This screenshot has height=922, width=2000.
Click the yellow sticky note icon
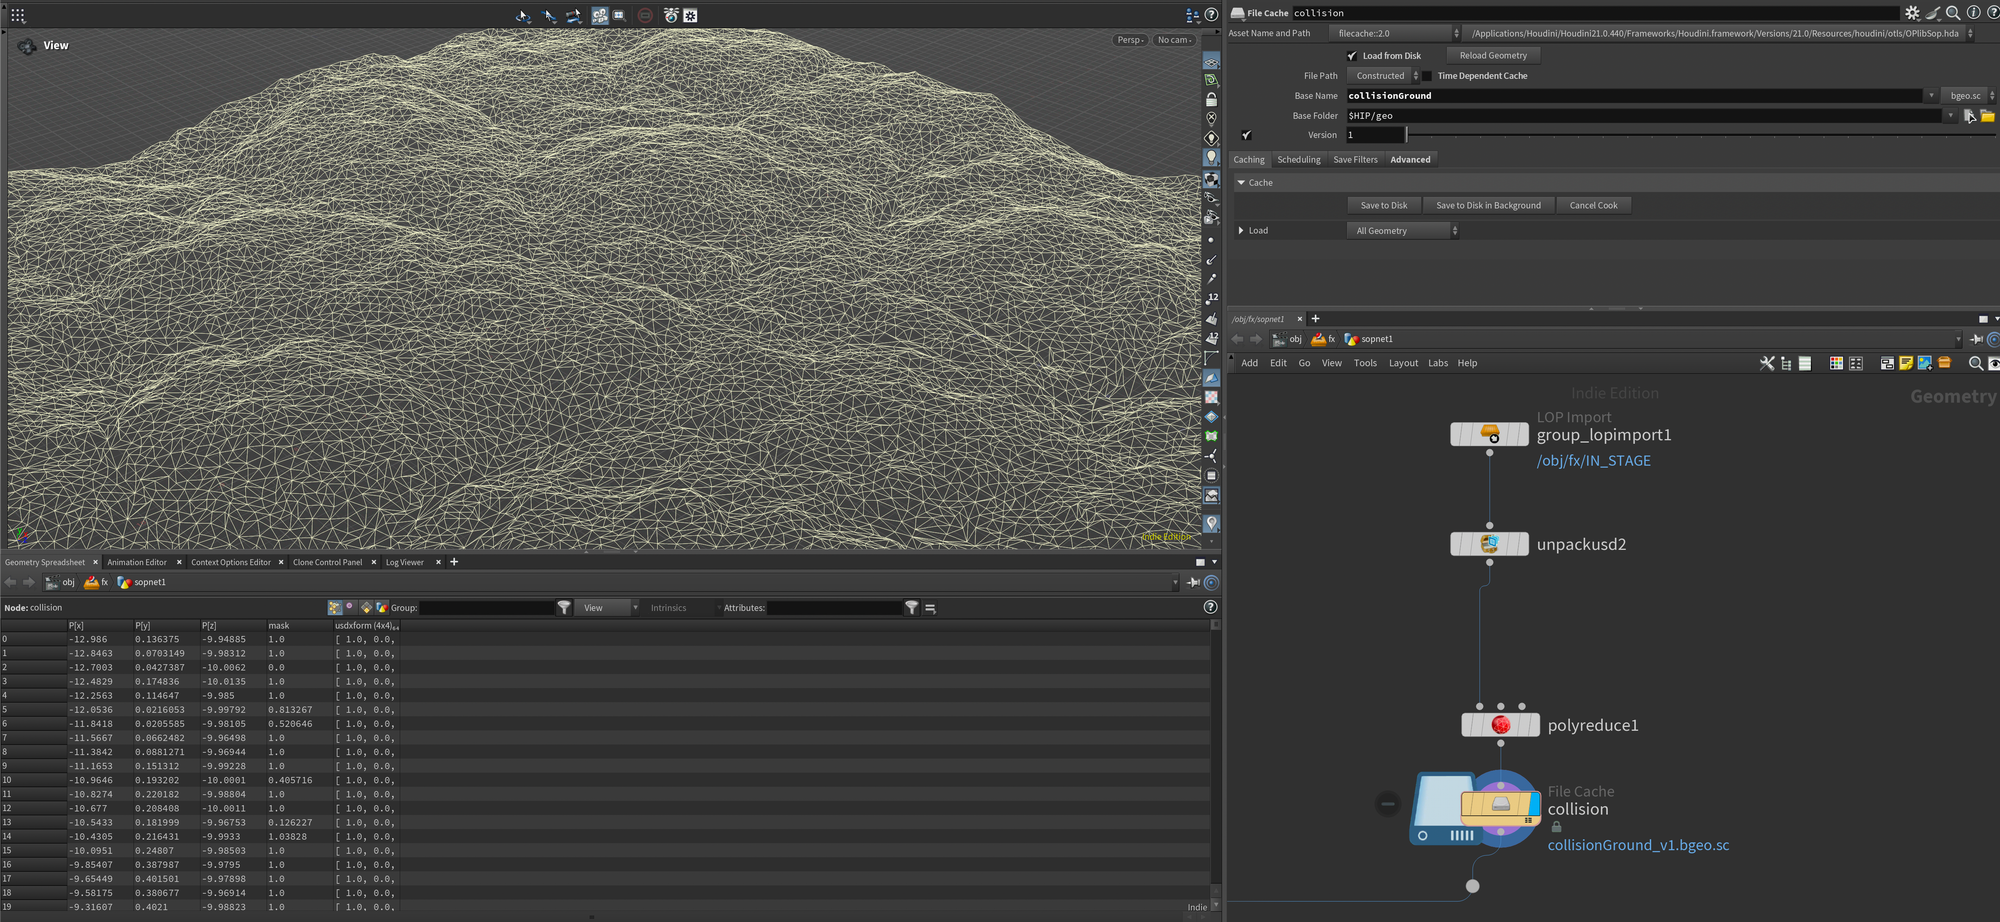click(1906, 363)
